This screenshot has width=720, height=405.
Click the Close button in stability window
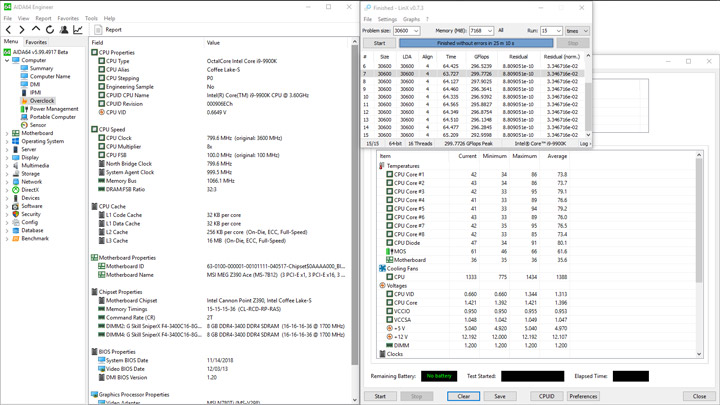click(x=699, y=396)
